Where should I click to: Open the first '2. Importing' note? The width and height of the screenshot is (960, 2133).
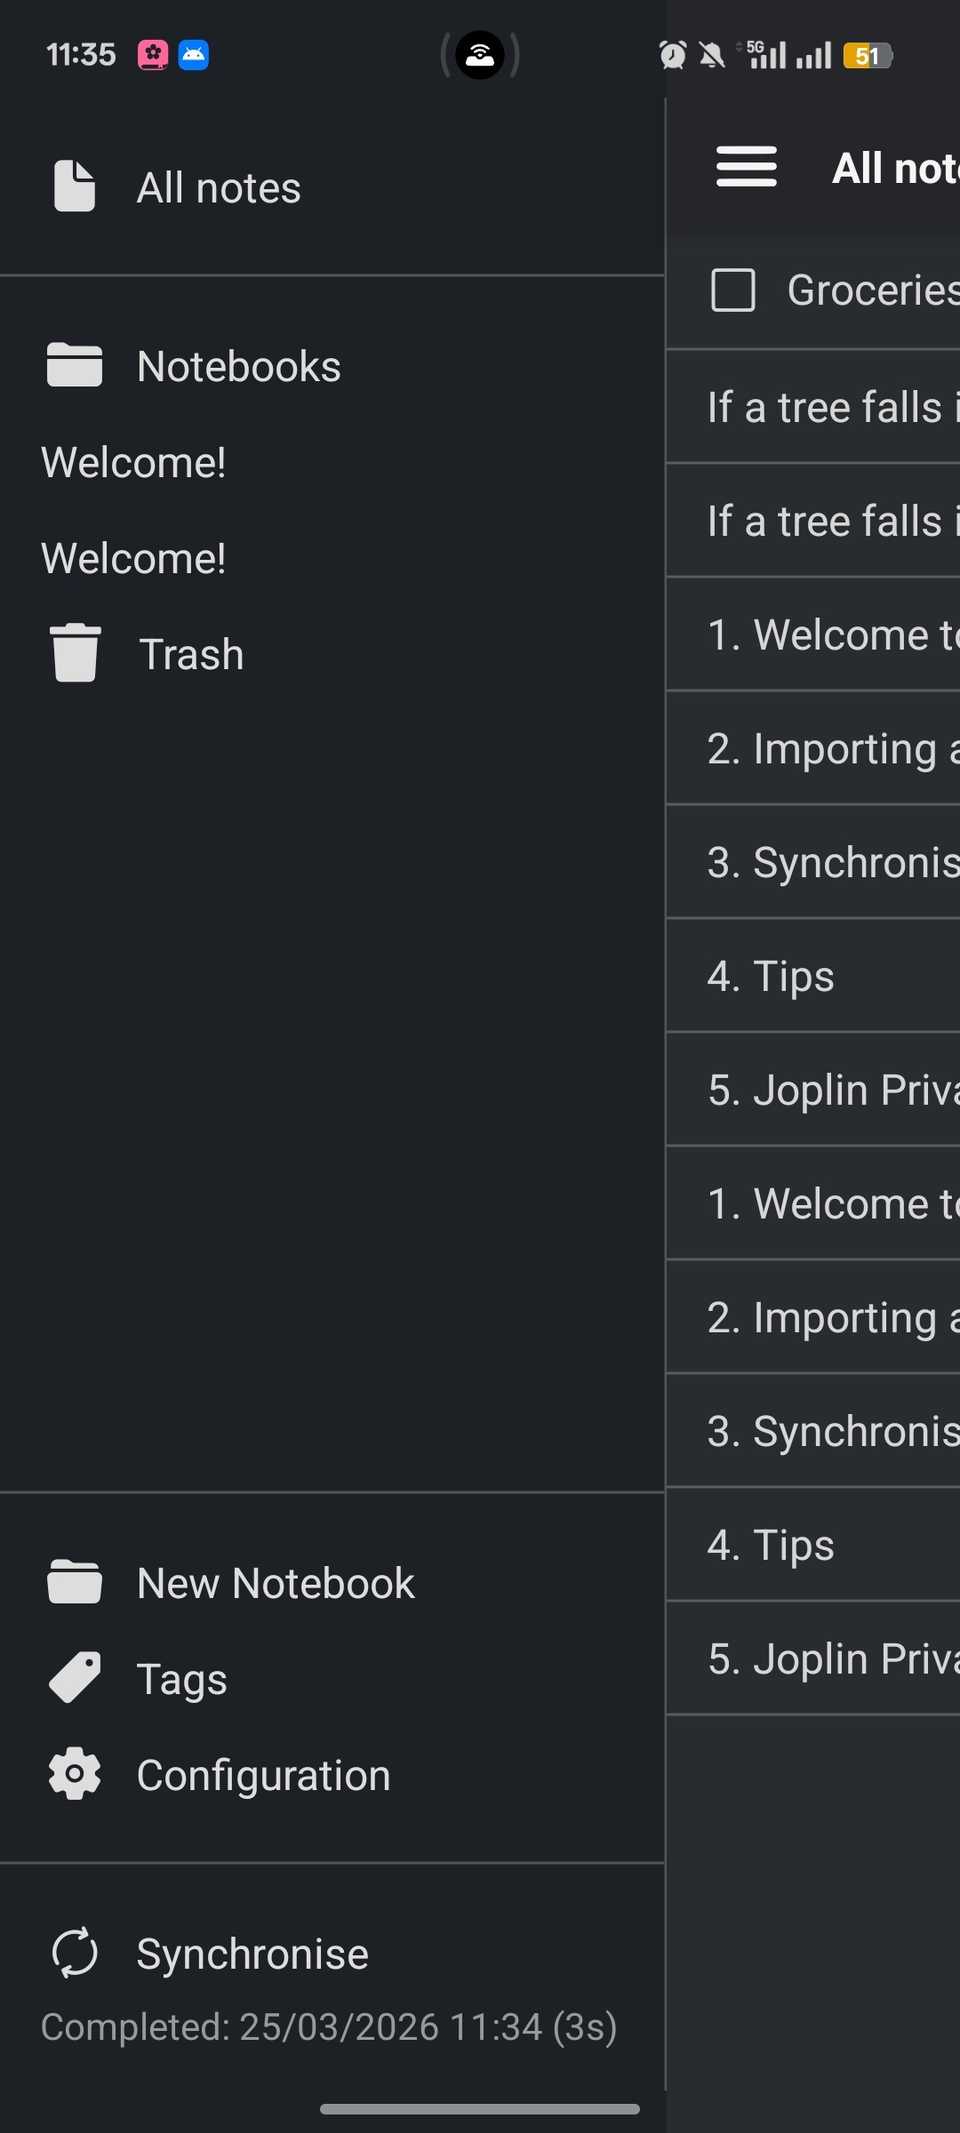[x=830, y=749]
